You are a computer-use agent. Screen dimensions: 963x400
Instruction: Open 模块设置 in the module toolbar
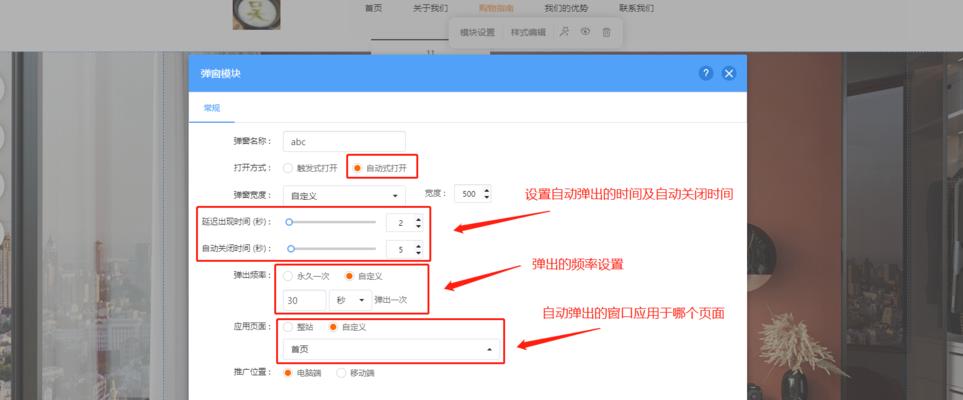[x=477, y=33]
